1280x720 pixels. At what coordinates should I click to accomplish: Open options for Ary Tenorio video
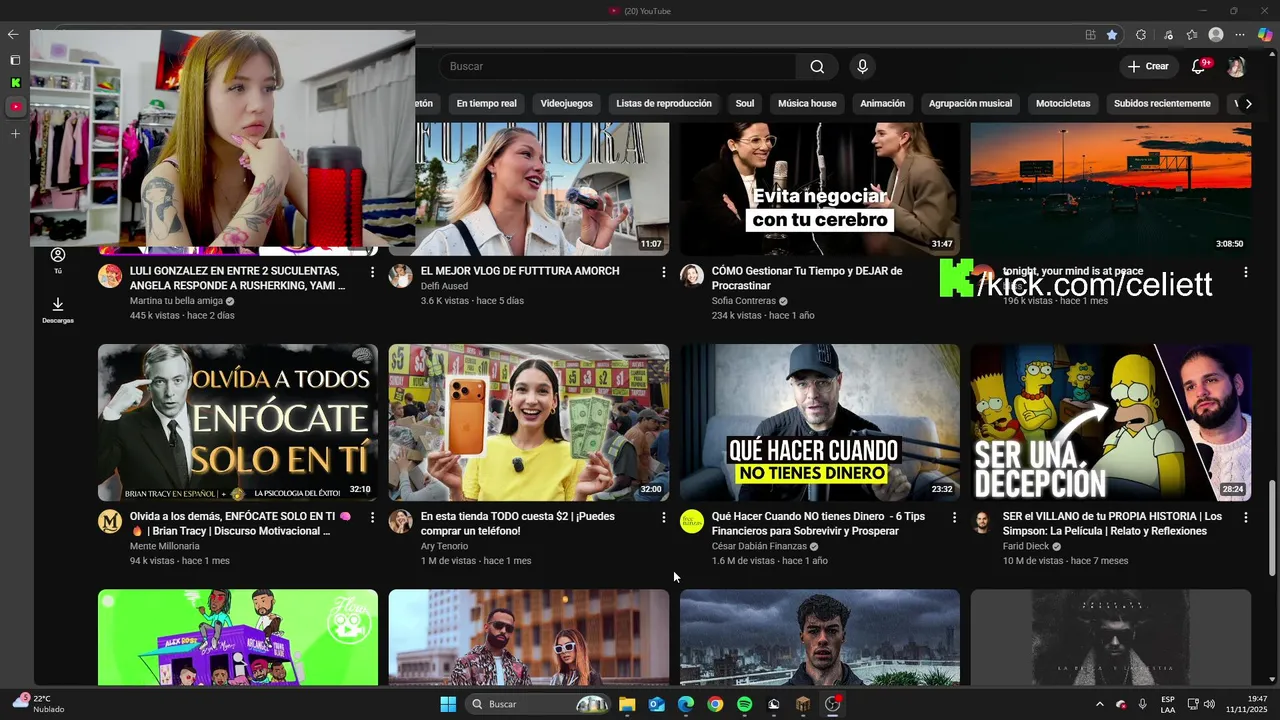663,517
